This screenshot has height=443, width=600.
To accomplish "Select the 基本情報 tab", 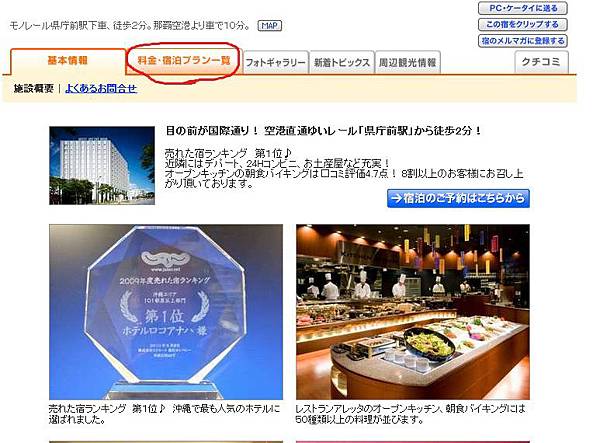I will [x=68, y=61].
